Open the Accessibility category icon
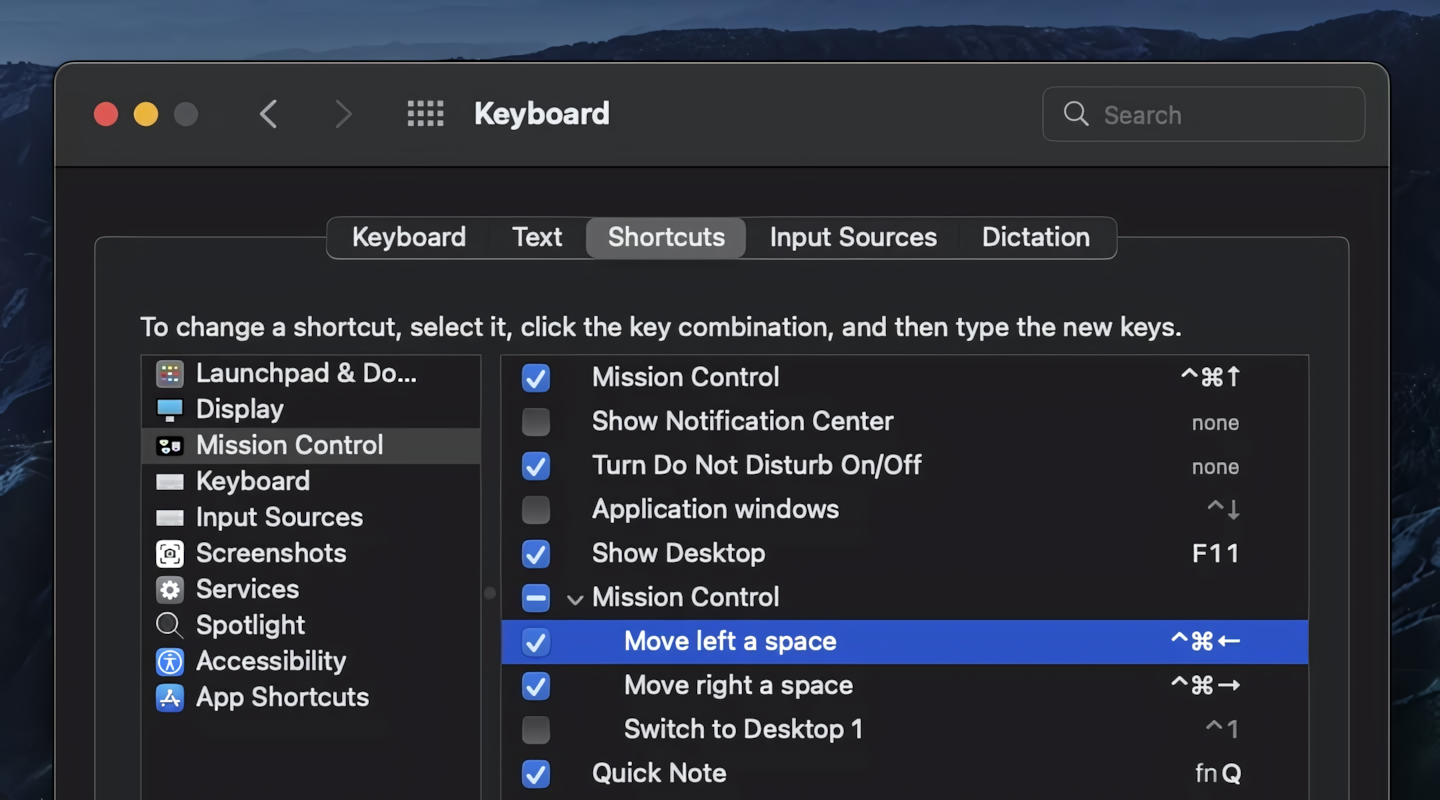The height and width of the screenshot is (800, 1440). click(170, 662)
